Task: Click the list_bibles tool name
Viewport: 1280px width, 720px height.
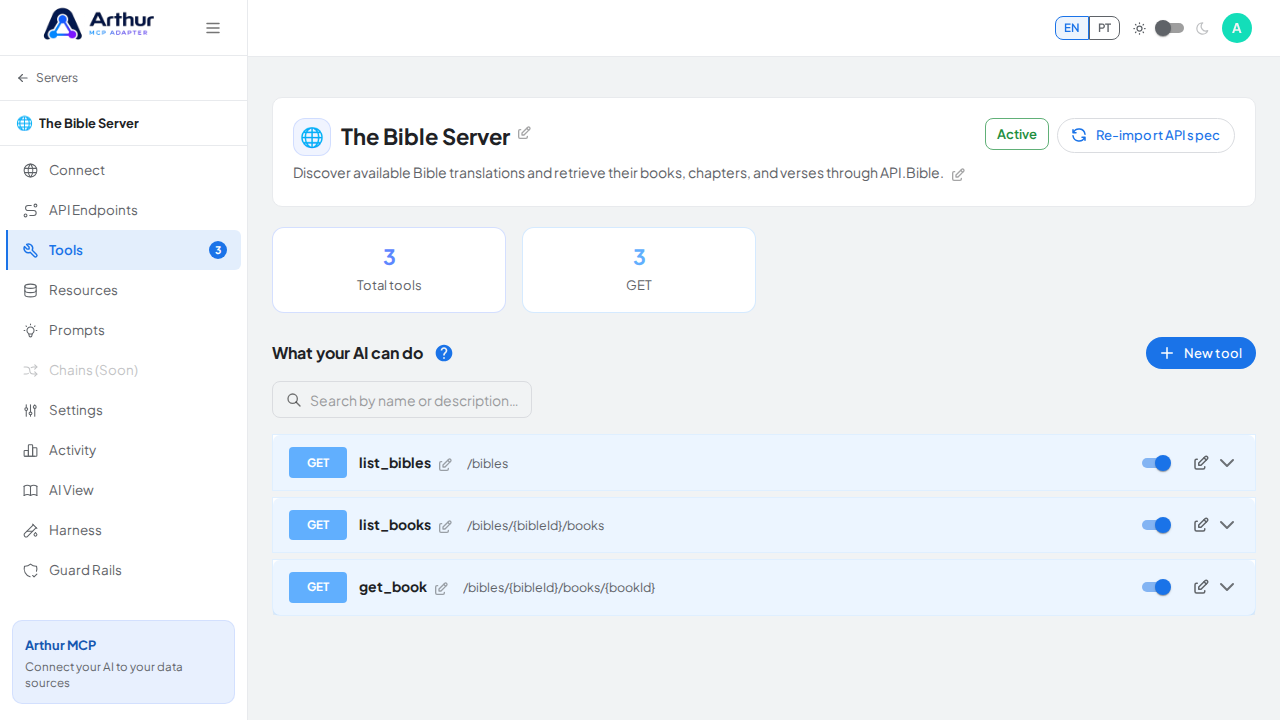Action: pos(395,463)
